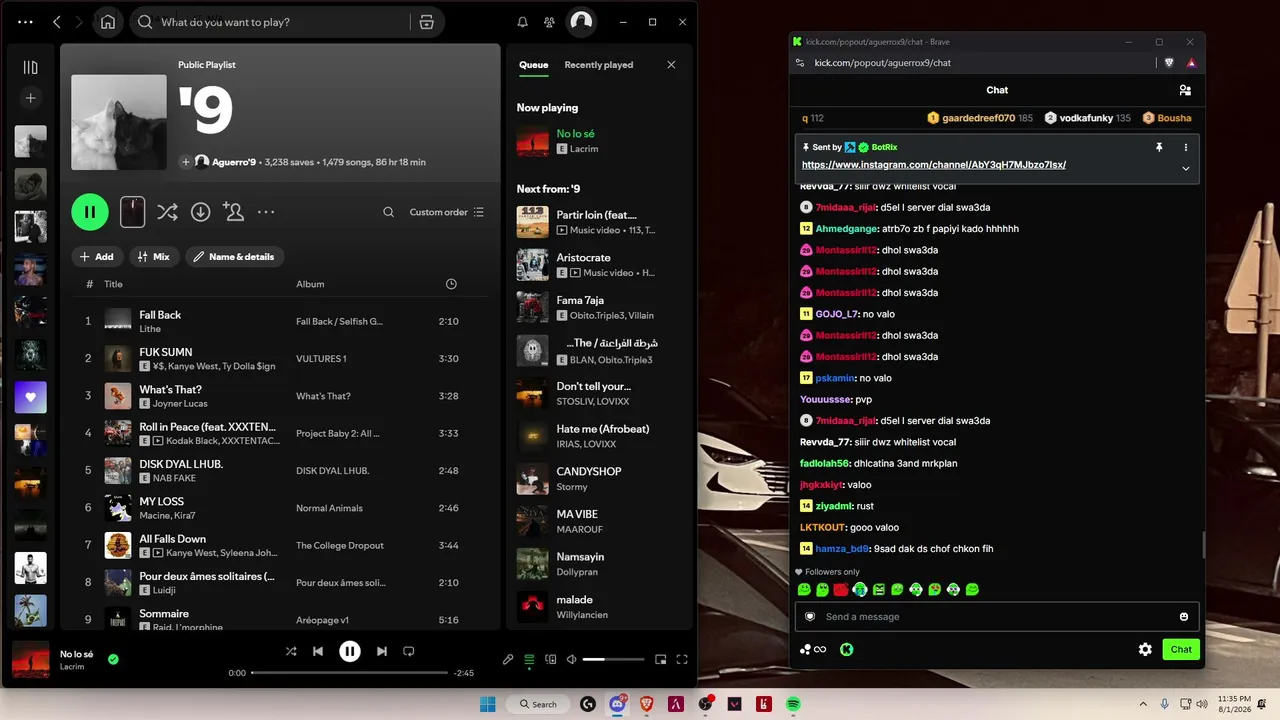Collapse Your Library sidebar
The height and width of the screenshot is (720, 1280).
click(x=31, y=67)
